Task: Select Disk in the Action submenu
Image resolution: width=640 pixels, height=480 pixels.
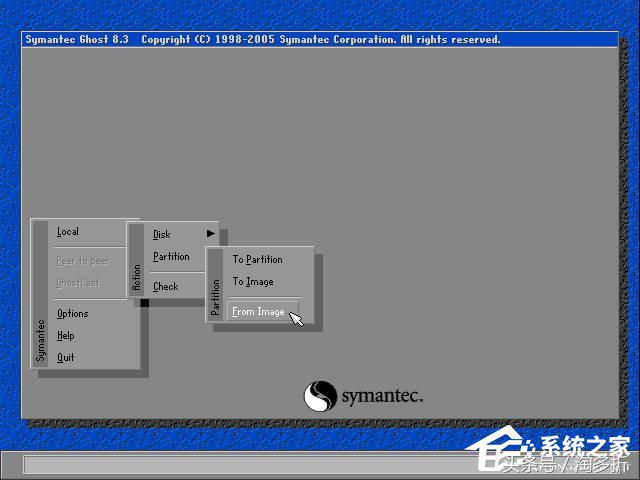Action: 162,235
